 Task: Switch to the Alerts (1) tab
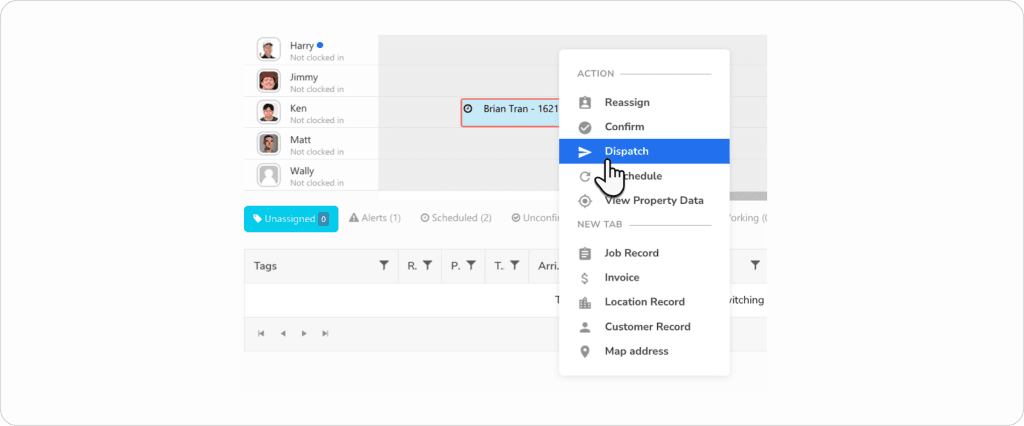[x=375, y=218]
